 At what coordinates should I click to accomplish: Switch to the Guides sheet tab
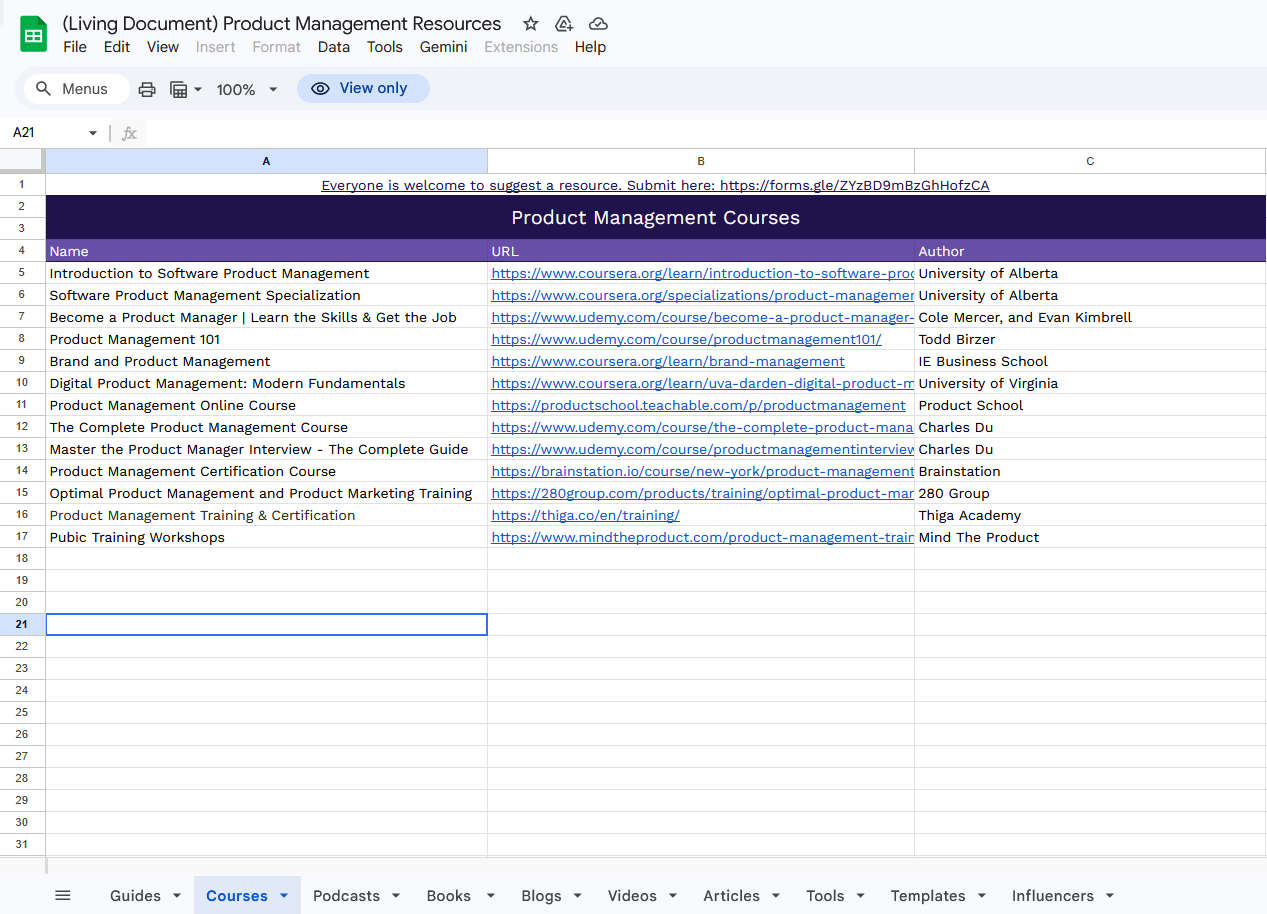(x=135, y=896)
